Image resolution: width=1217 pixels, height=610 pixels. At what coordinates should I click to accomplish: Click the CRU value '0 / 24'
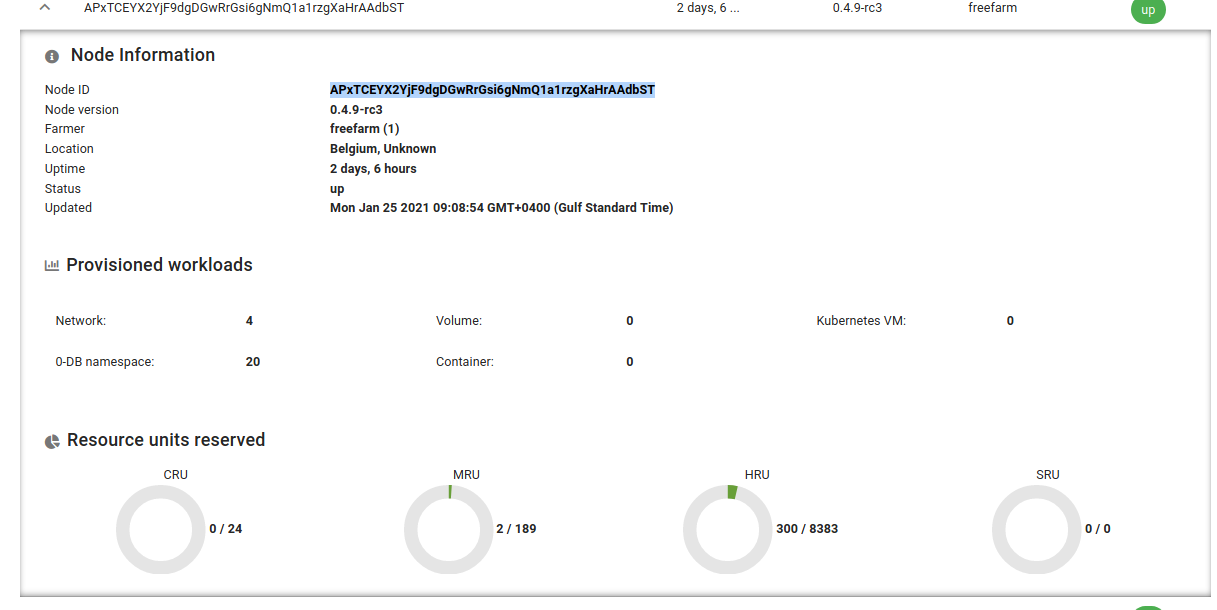[226, 529]
